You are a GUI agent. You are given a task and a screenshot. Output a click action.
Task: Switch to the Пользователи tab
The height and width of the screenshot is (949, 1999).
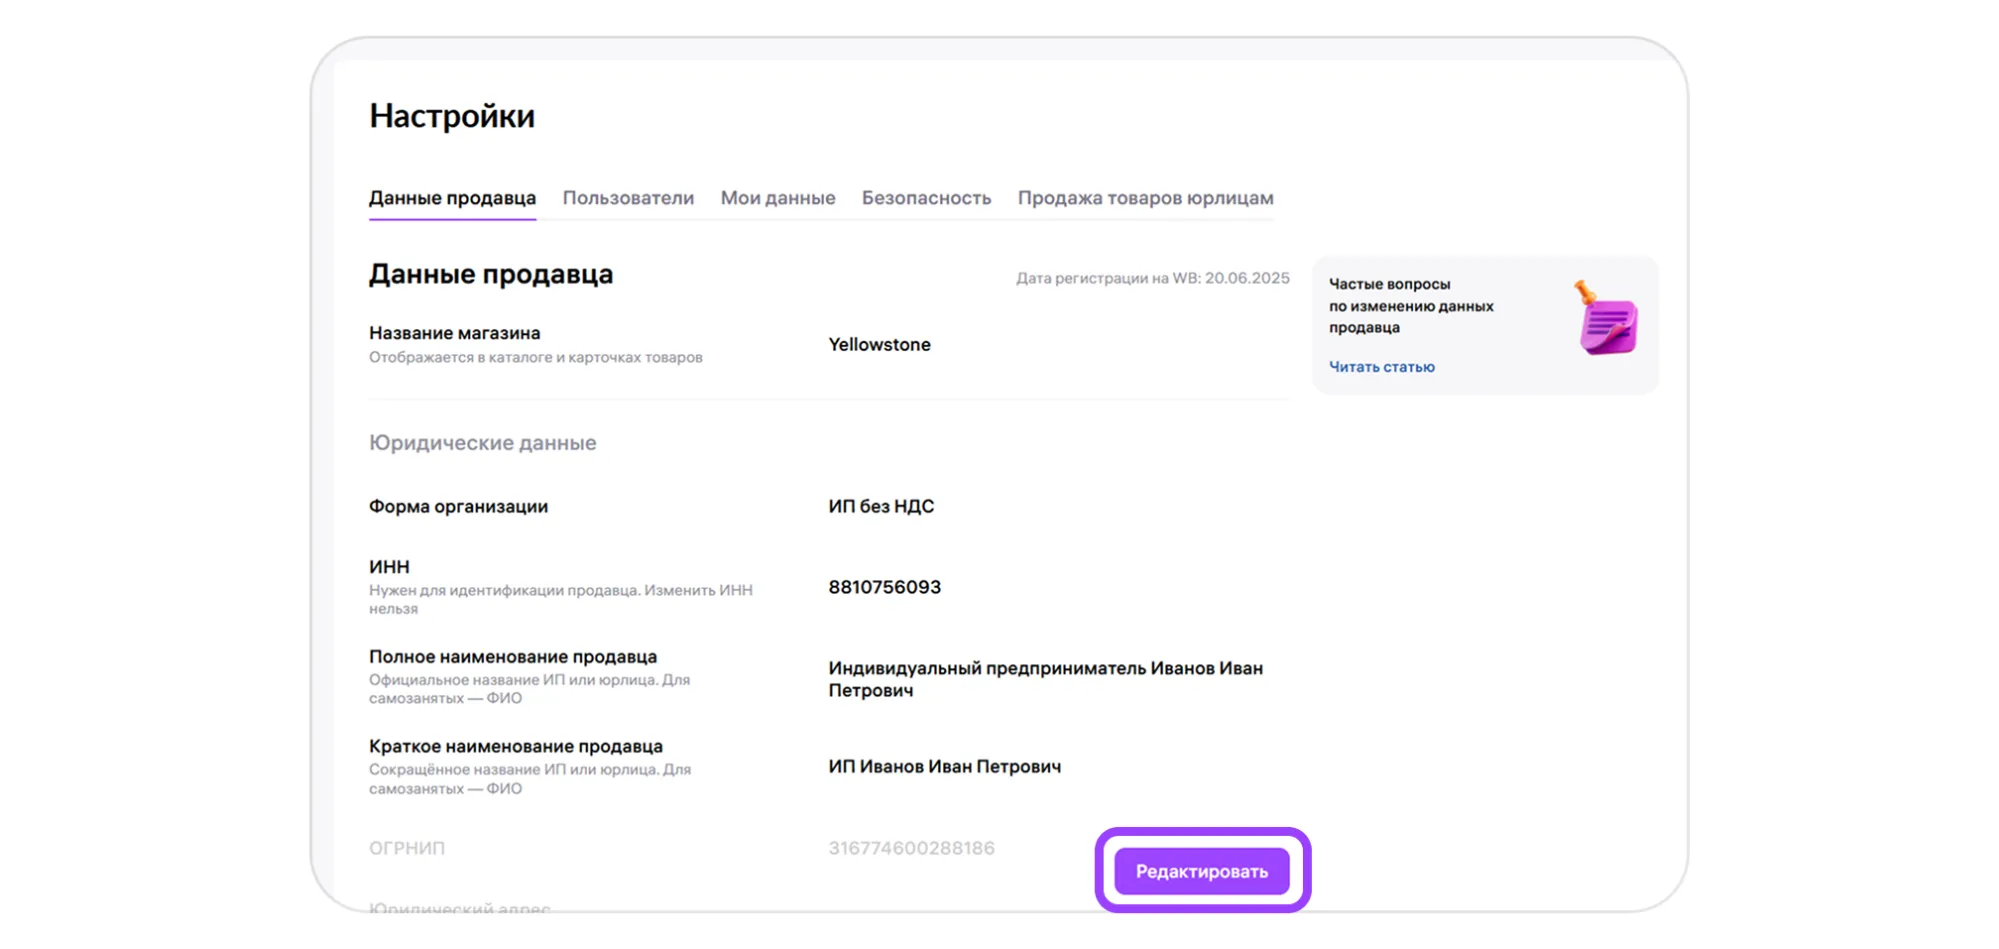(x=628, y=198)
